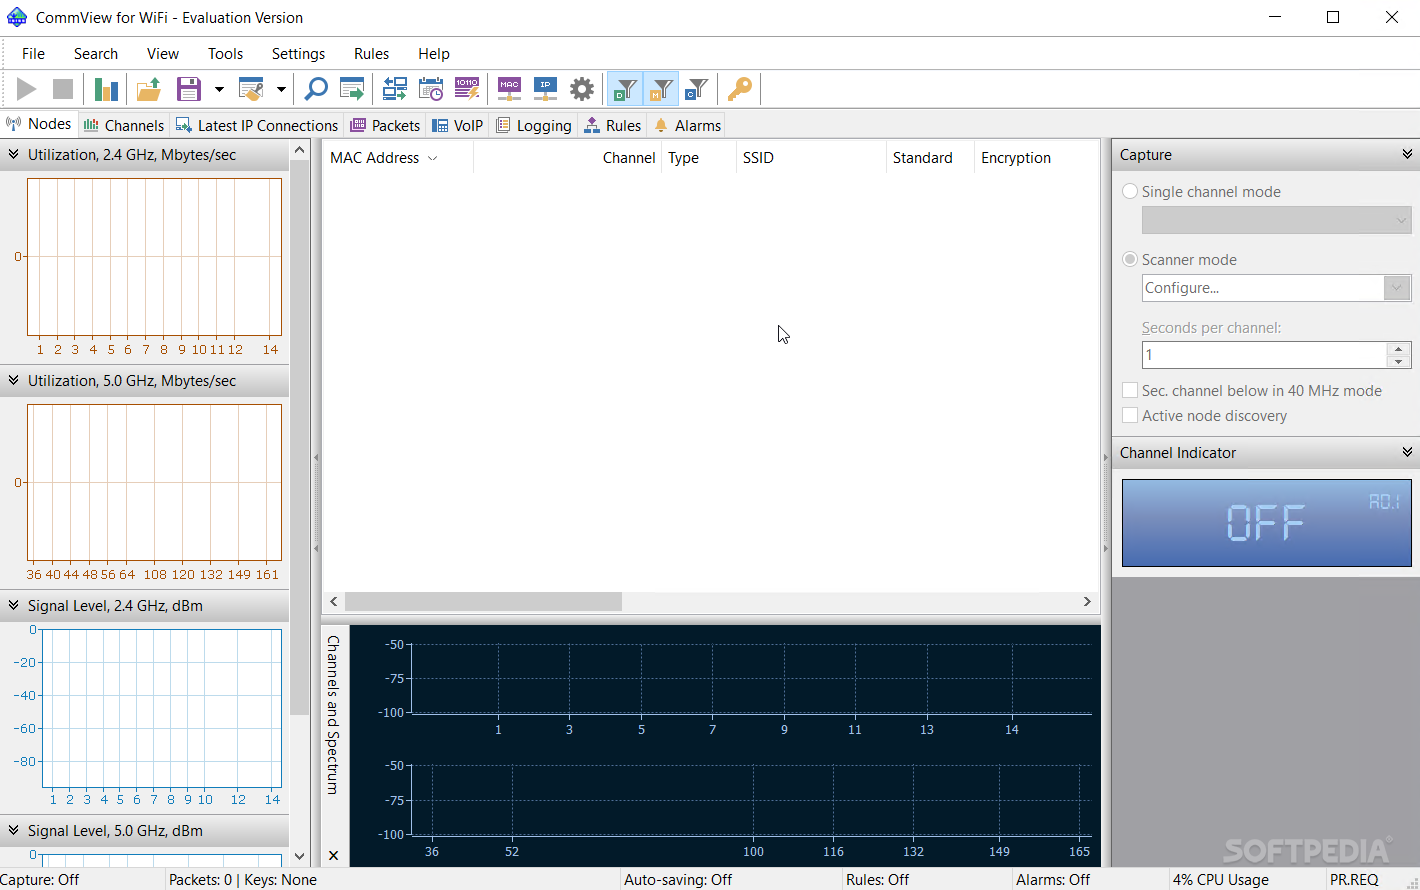This screenshot has width=1420, height=890.
Task: Open the single channel selection dropdown
Action: tap(1277, 220)
